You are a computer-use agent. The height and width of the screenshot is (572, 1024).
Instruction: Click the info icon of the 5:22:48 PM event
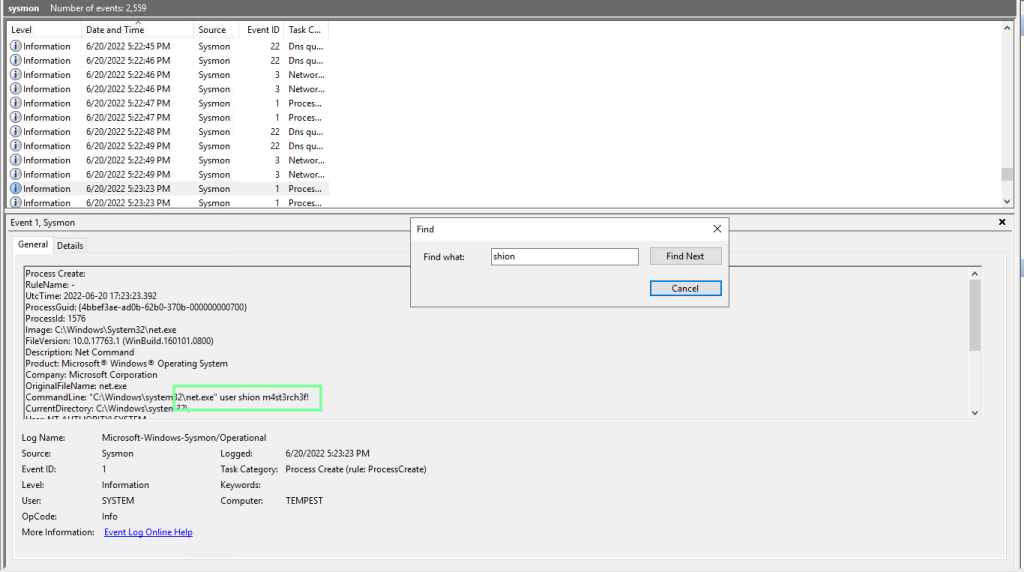click(16, 132)
